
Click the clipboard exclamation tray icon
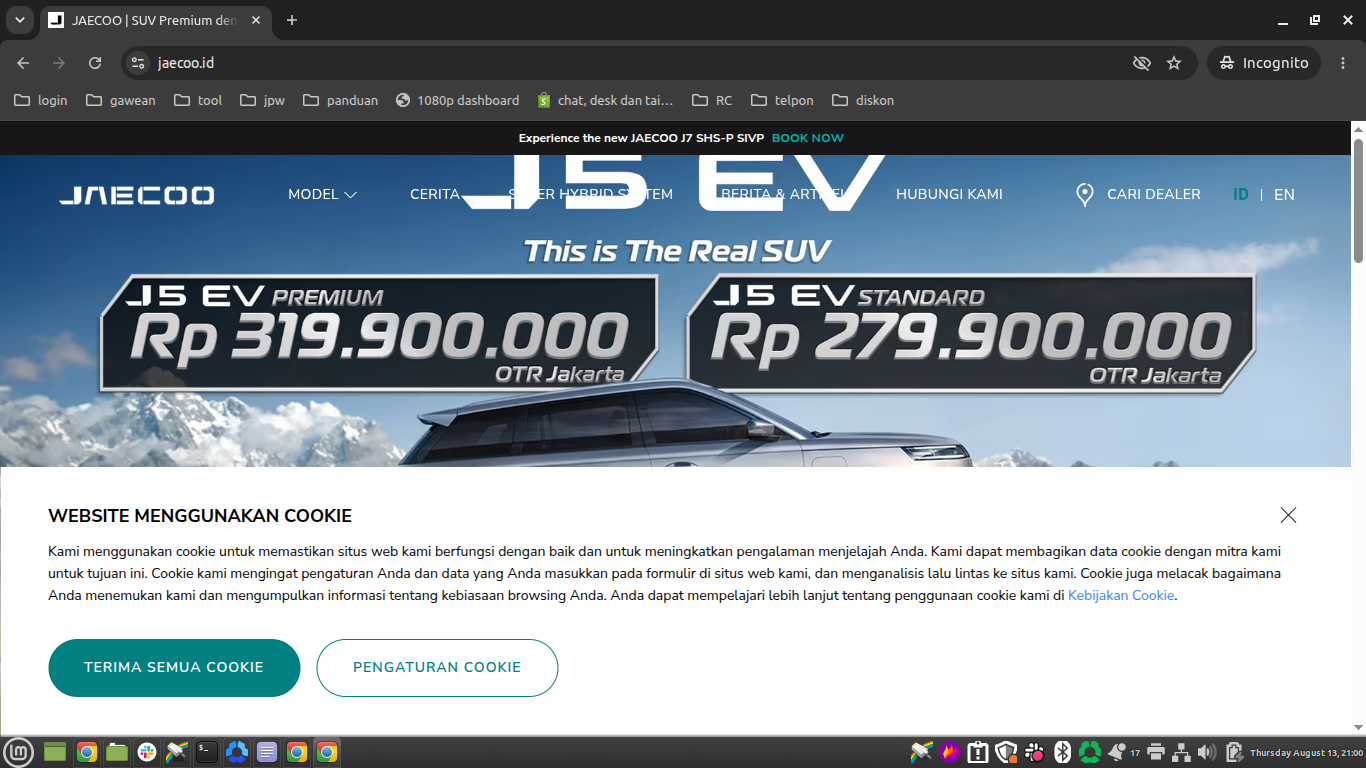[978, 752]
